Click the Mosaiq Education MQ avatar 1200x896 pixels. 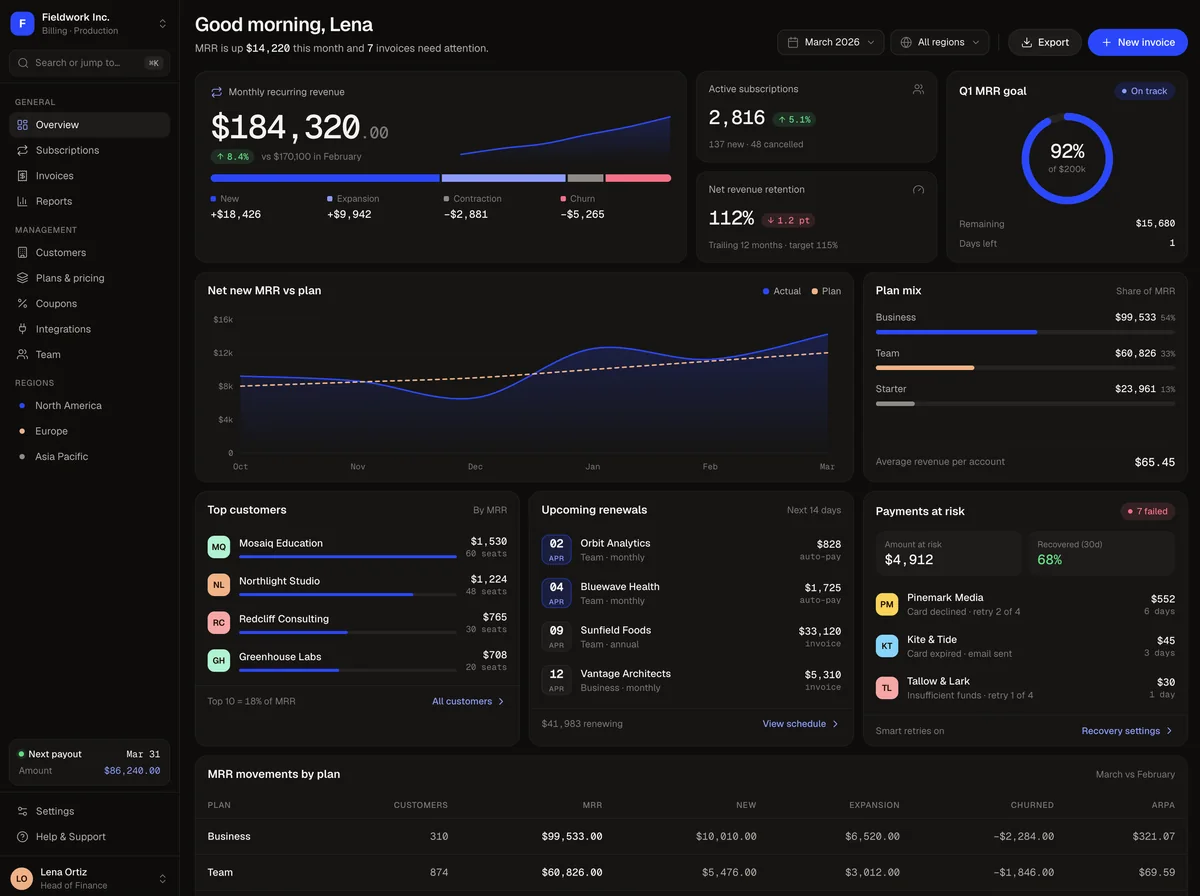tap(219, 547)
